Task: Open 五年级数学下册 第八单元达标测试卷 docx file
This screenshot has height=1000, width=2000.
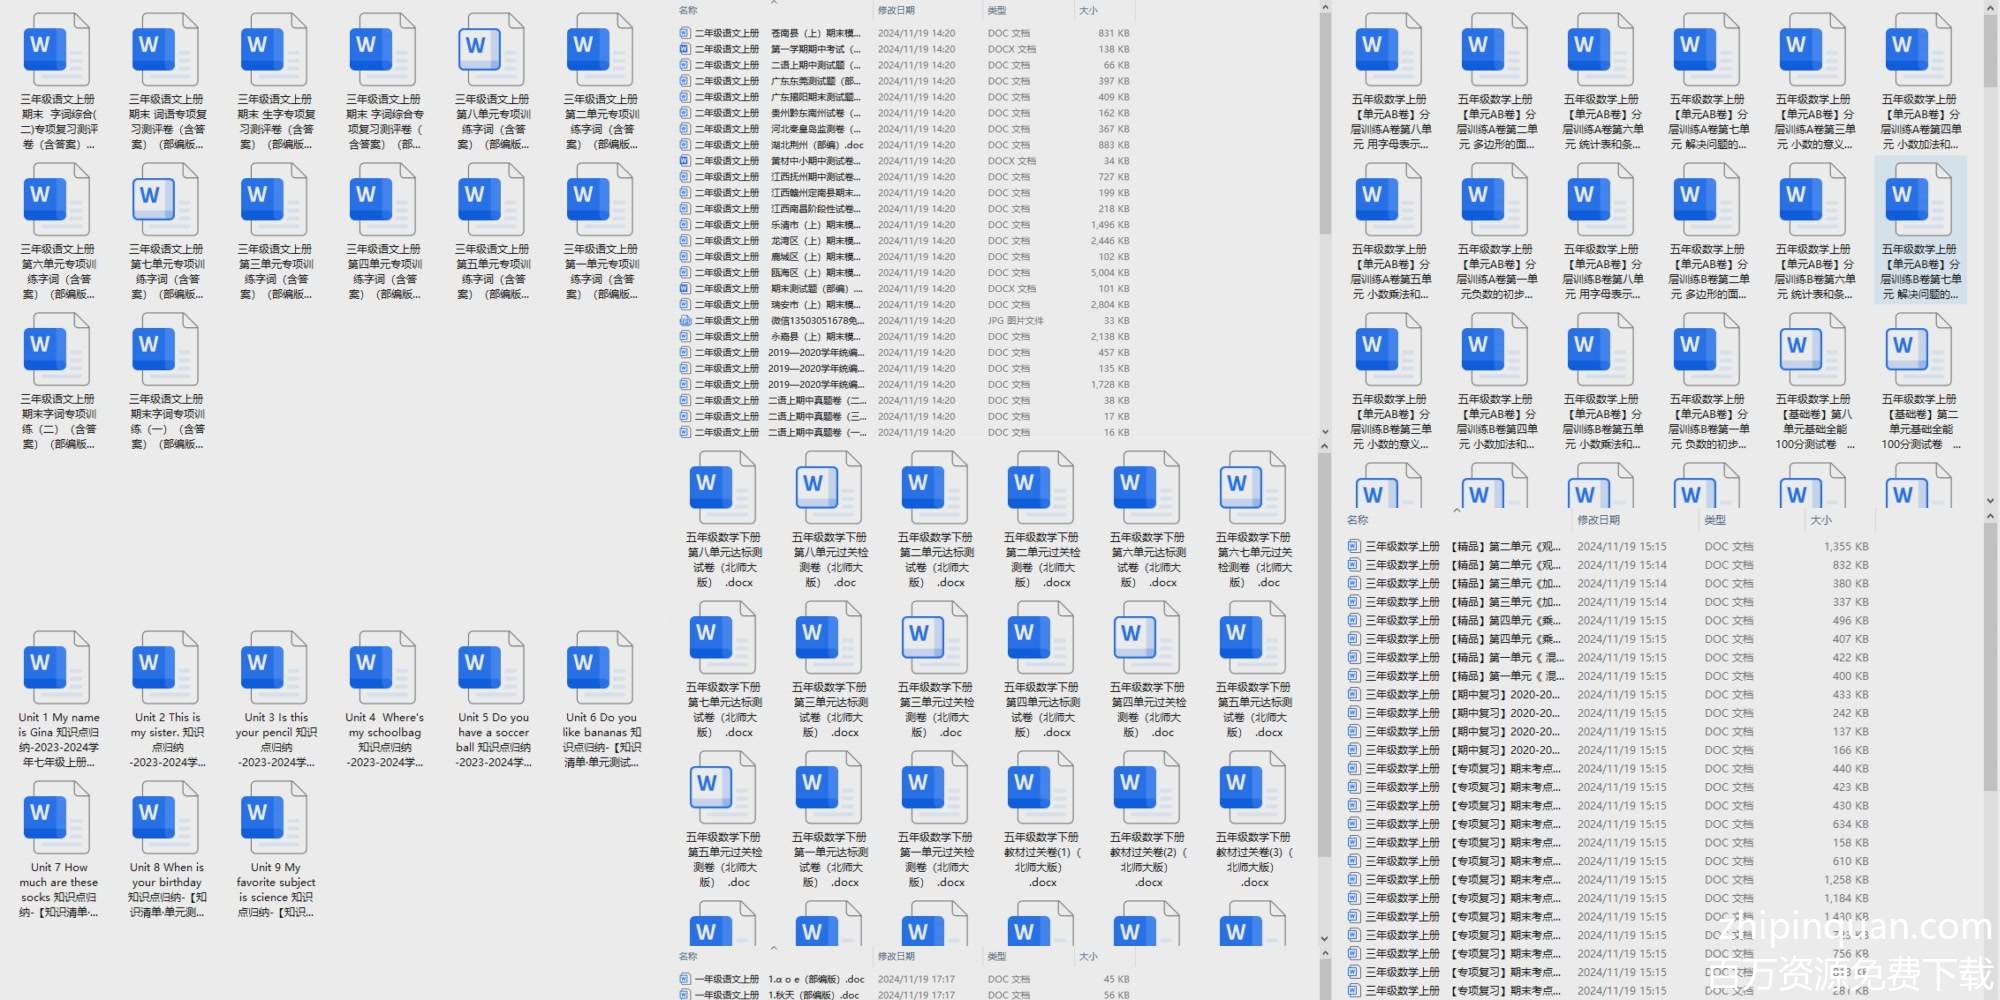Action: click(x=724, y=488)
